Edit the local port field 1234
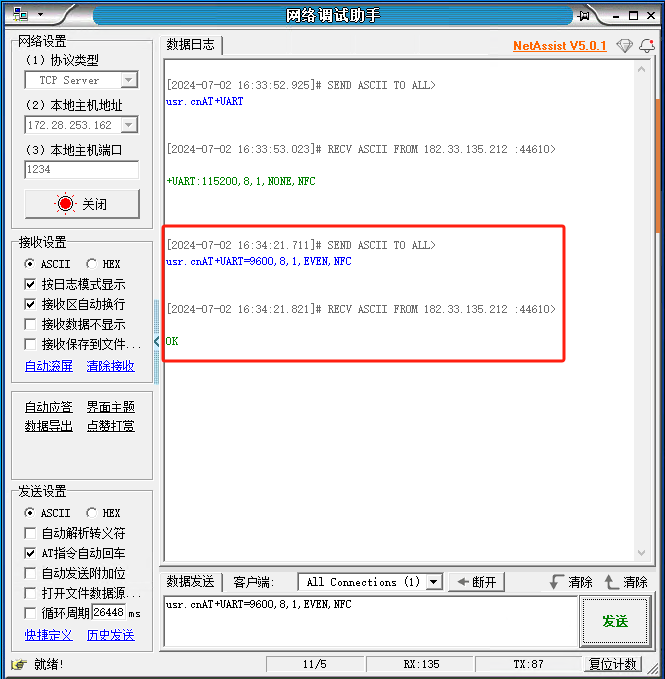The image size is (665, 679). pos(81,169)
